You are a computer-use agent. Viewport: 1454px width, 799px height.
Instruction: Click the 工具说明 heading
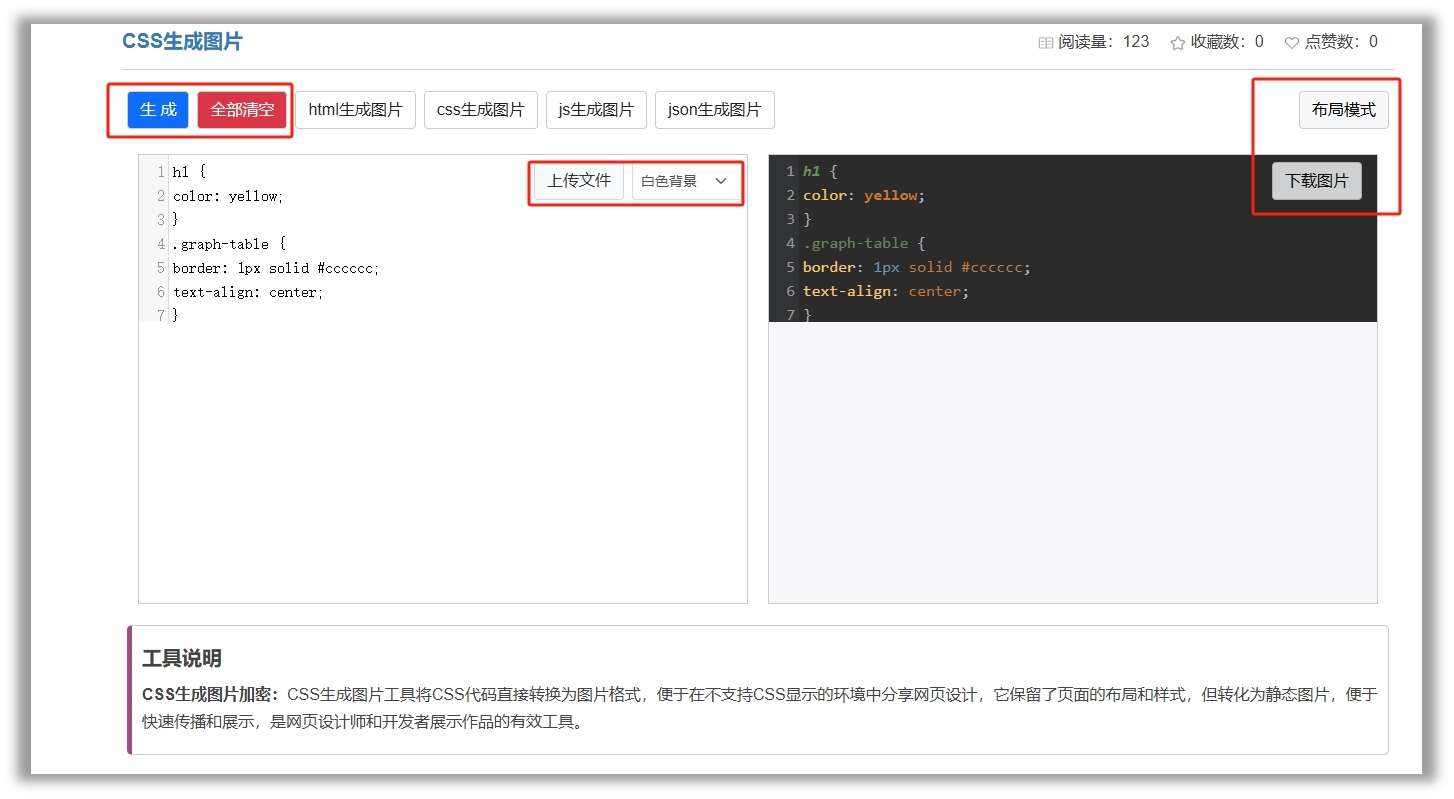(x=182, y=658)
